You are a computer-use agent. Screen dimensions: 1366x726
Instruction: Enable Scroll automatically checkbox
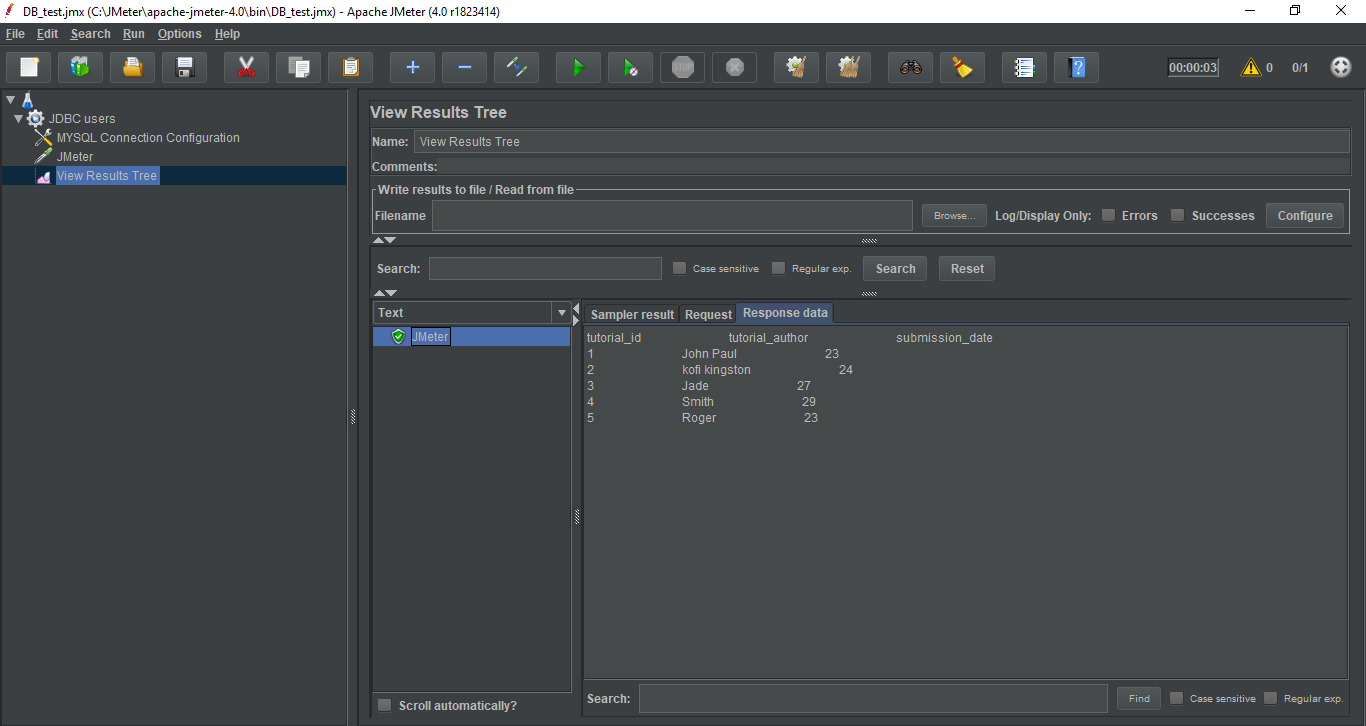(384, 705)
